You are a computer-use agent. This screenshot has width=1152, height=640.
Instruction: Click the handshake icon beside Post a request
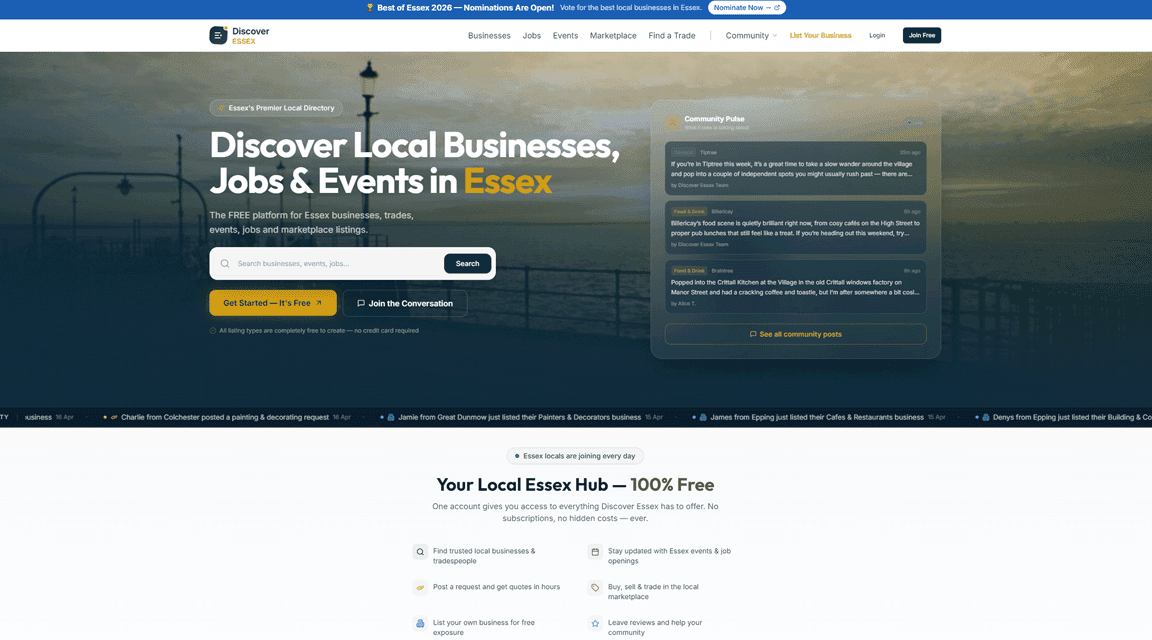[x=420, y=588]
